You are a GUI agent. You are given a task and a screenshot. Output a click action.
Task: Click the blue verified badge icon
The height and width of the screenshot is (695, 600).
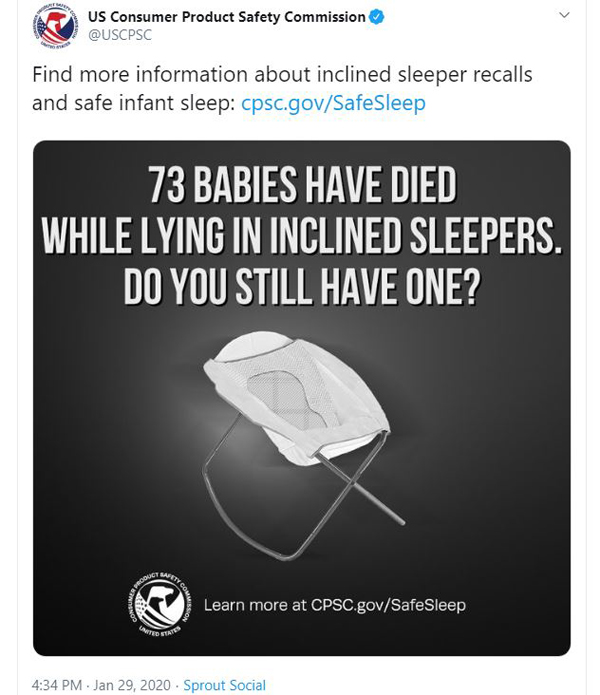point(377,17)
